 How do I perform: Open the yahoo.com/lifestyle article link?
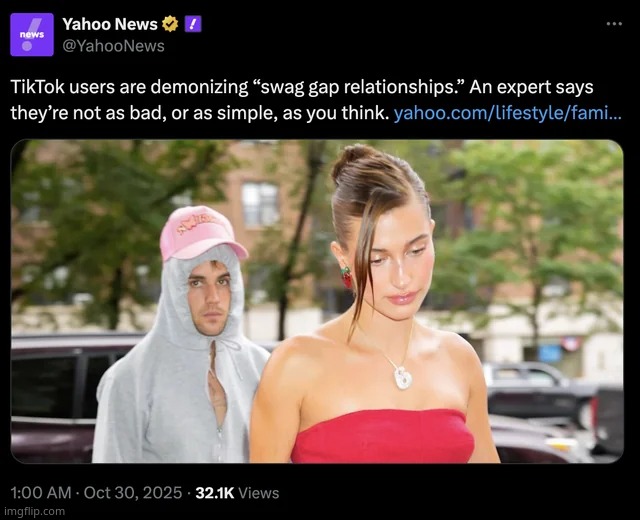(507, 113)
